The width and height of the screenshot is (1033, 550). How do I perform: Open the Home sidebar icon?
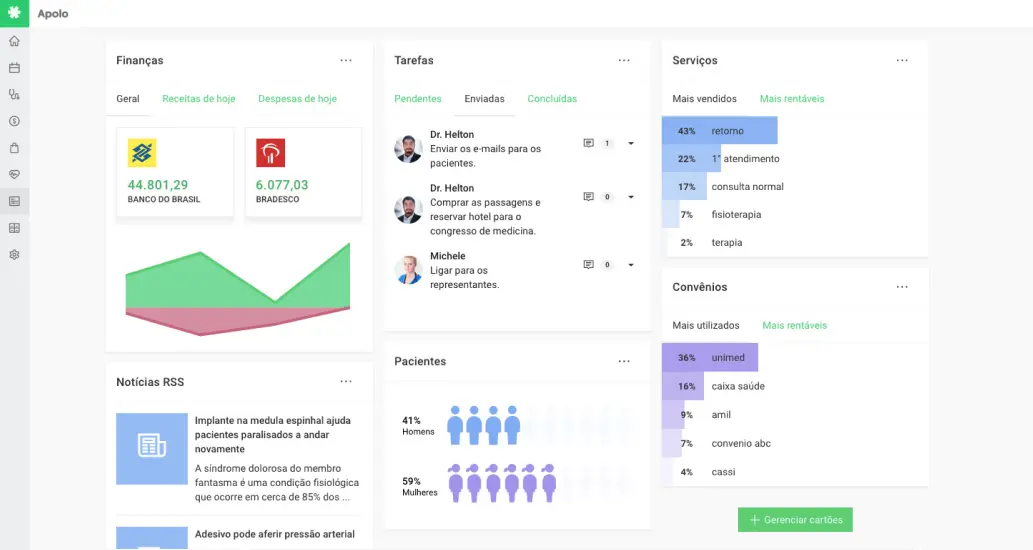coord(14,41)
